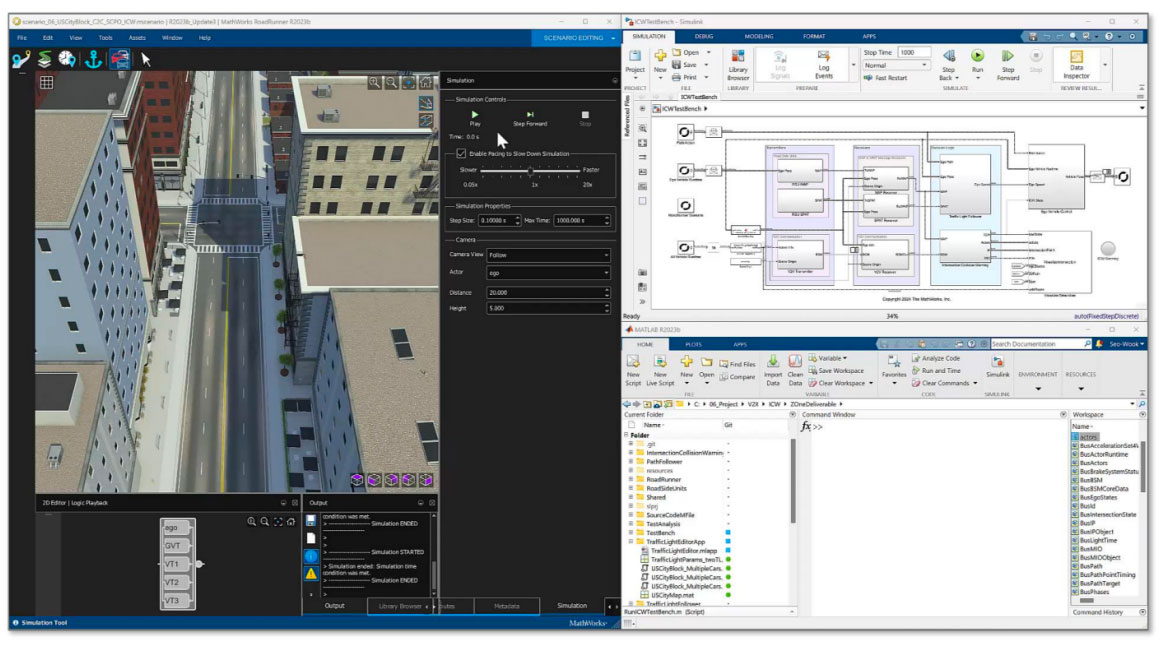This screenshot has height=646, width=1163.
Task: Select the road plan tool in RoadRunner toolbar
Action: tap(21, 59)
